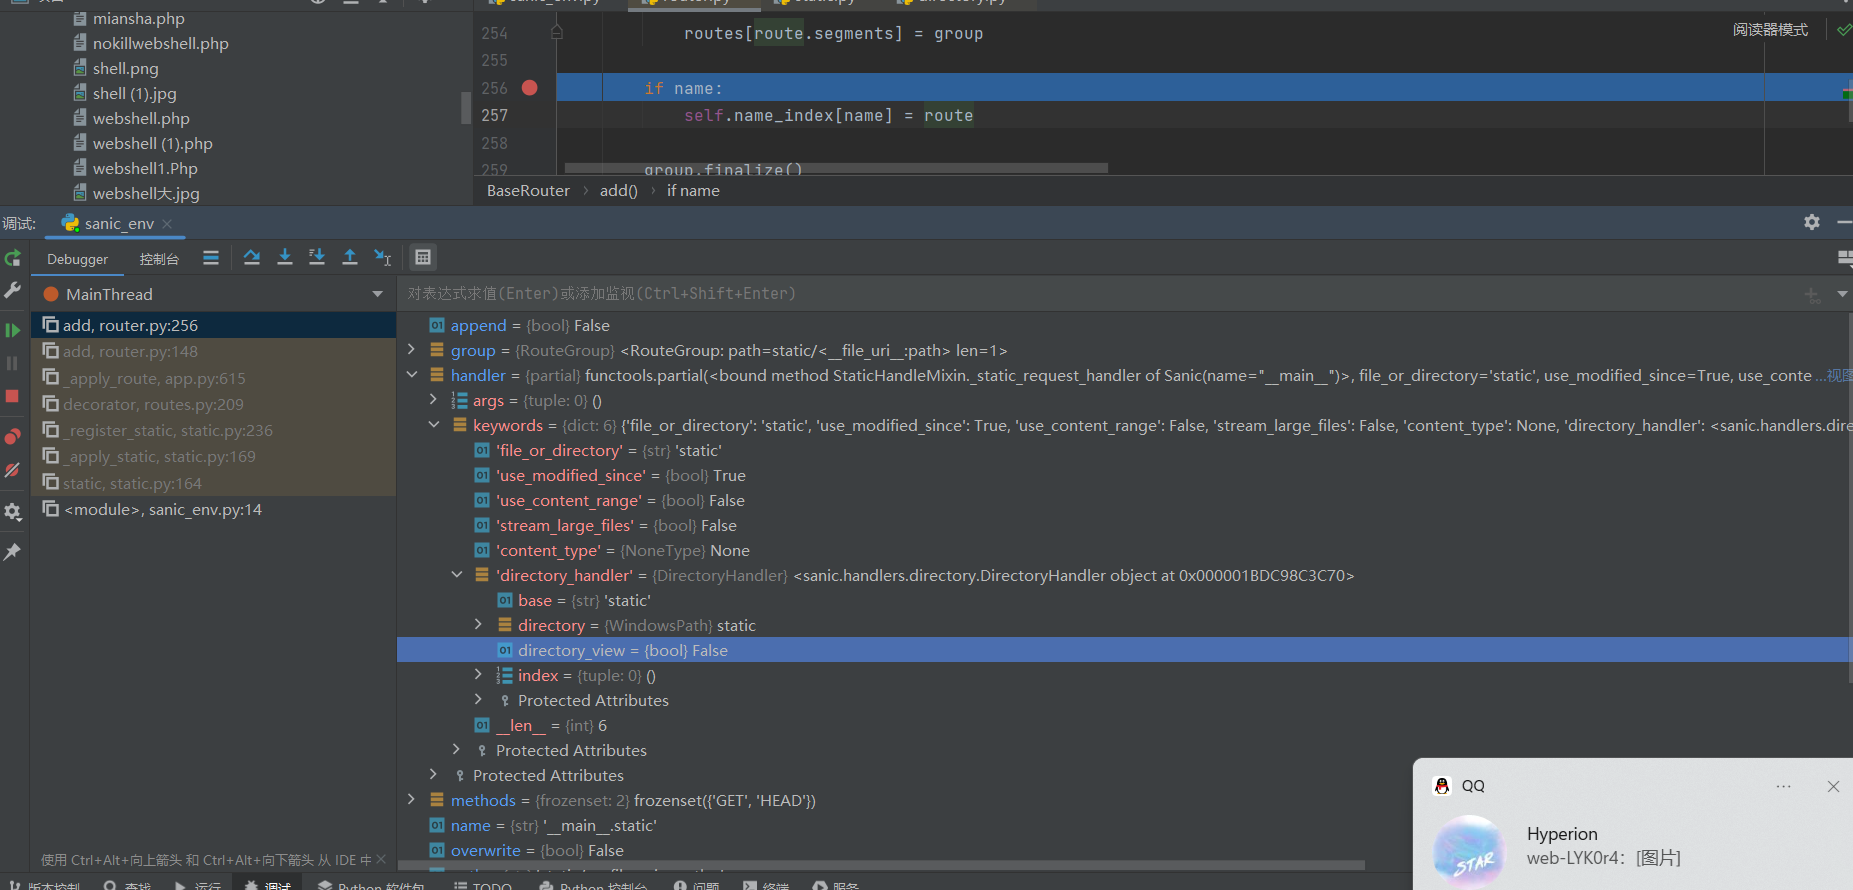The height and width of the screenshot is (890, 1853).
Task: Dismiss the QQ notification popup
Action: pos(1833,787)
